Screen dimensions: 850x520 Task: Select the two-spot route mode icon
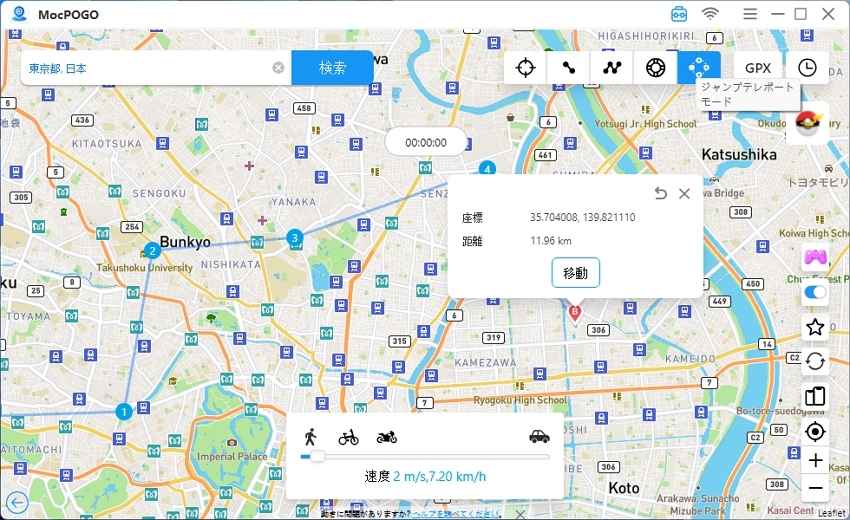(569, 68)
